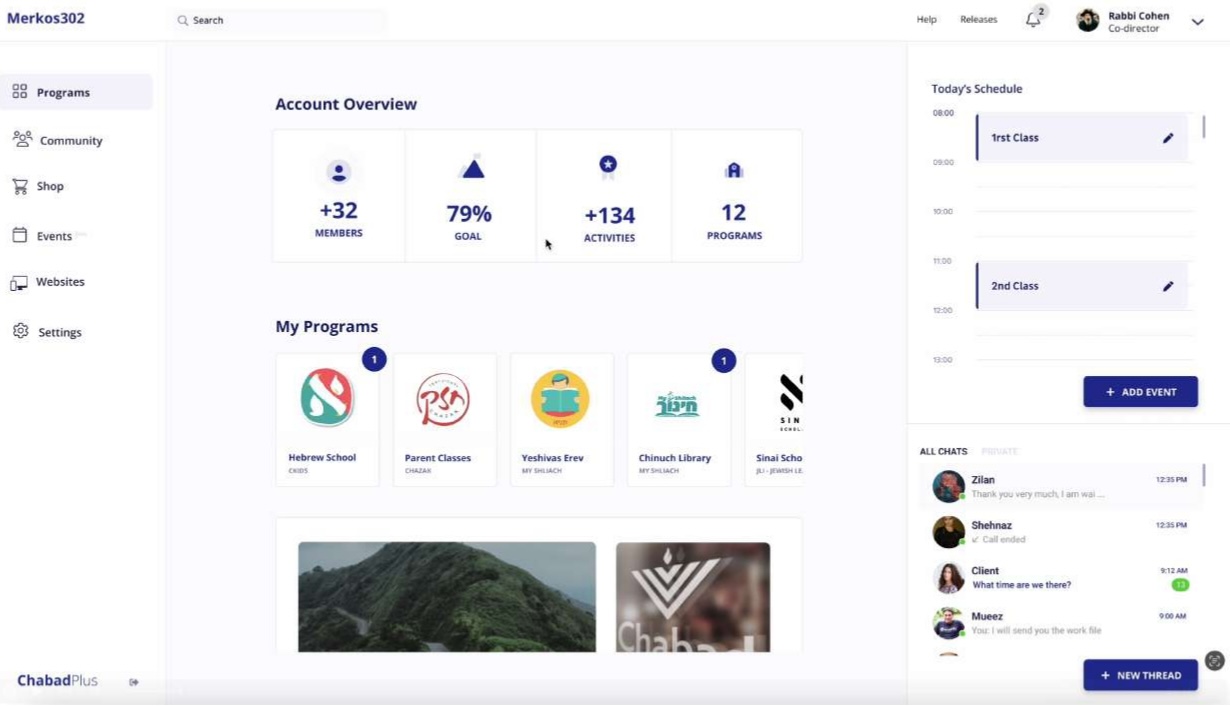Click the Settings gear icon
1230x706 pixels.
coord(20,331)
